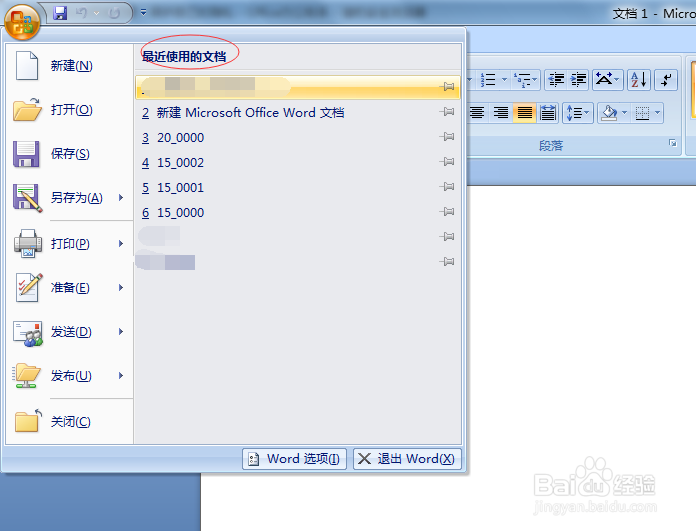Toggle the pin for 20_0000
The width and height of the screenshot is (696, 531).
click(x=447, y=137)
